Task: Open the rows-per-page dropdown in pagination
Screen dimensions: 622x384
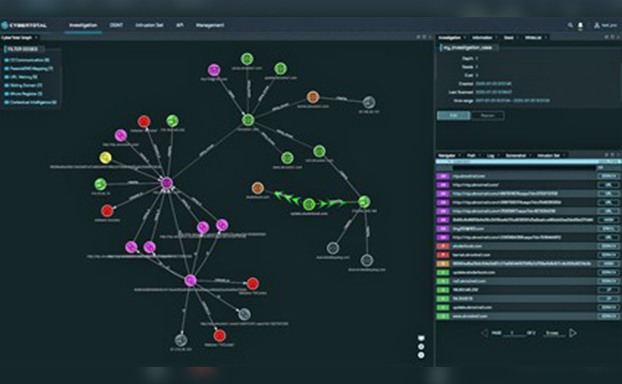Action: click(555, 333)
